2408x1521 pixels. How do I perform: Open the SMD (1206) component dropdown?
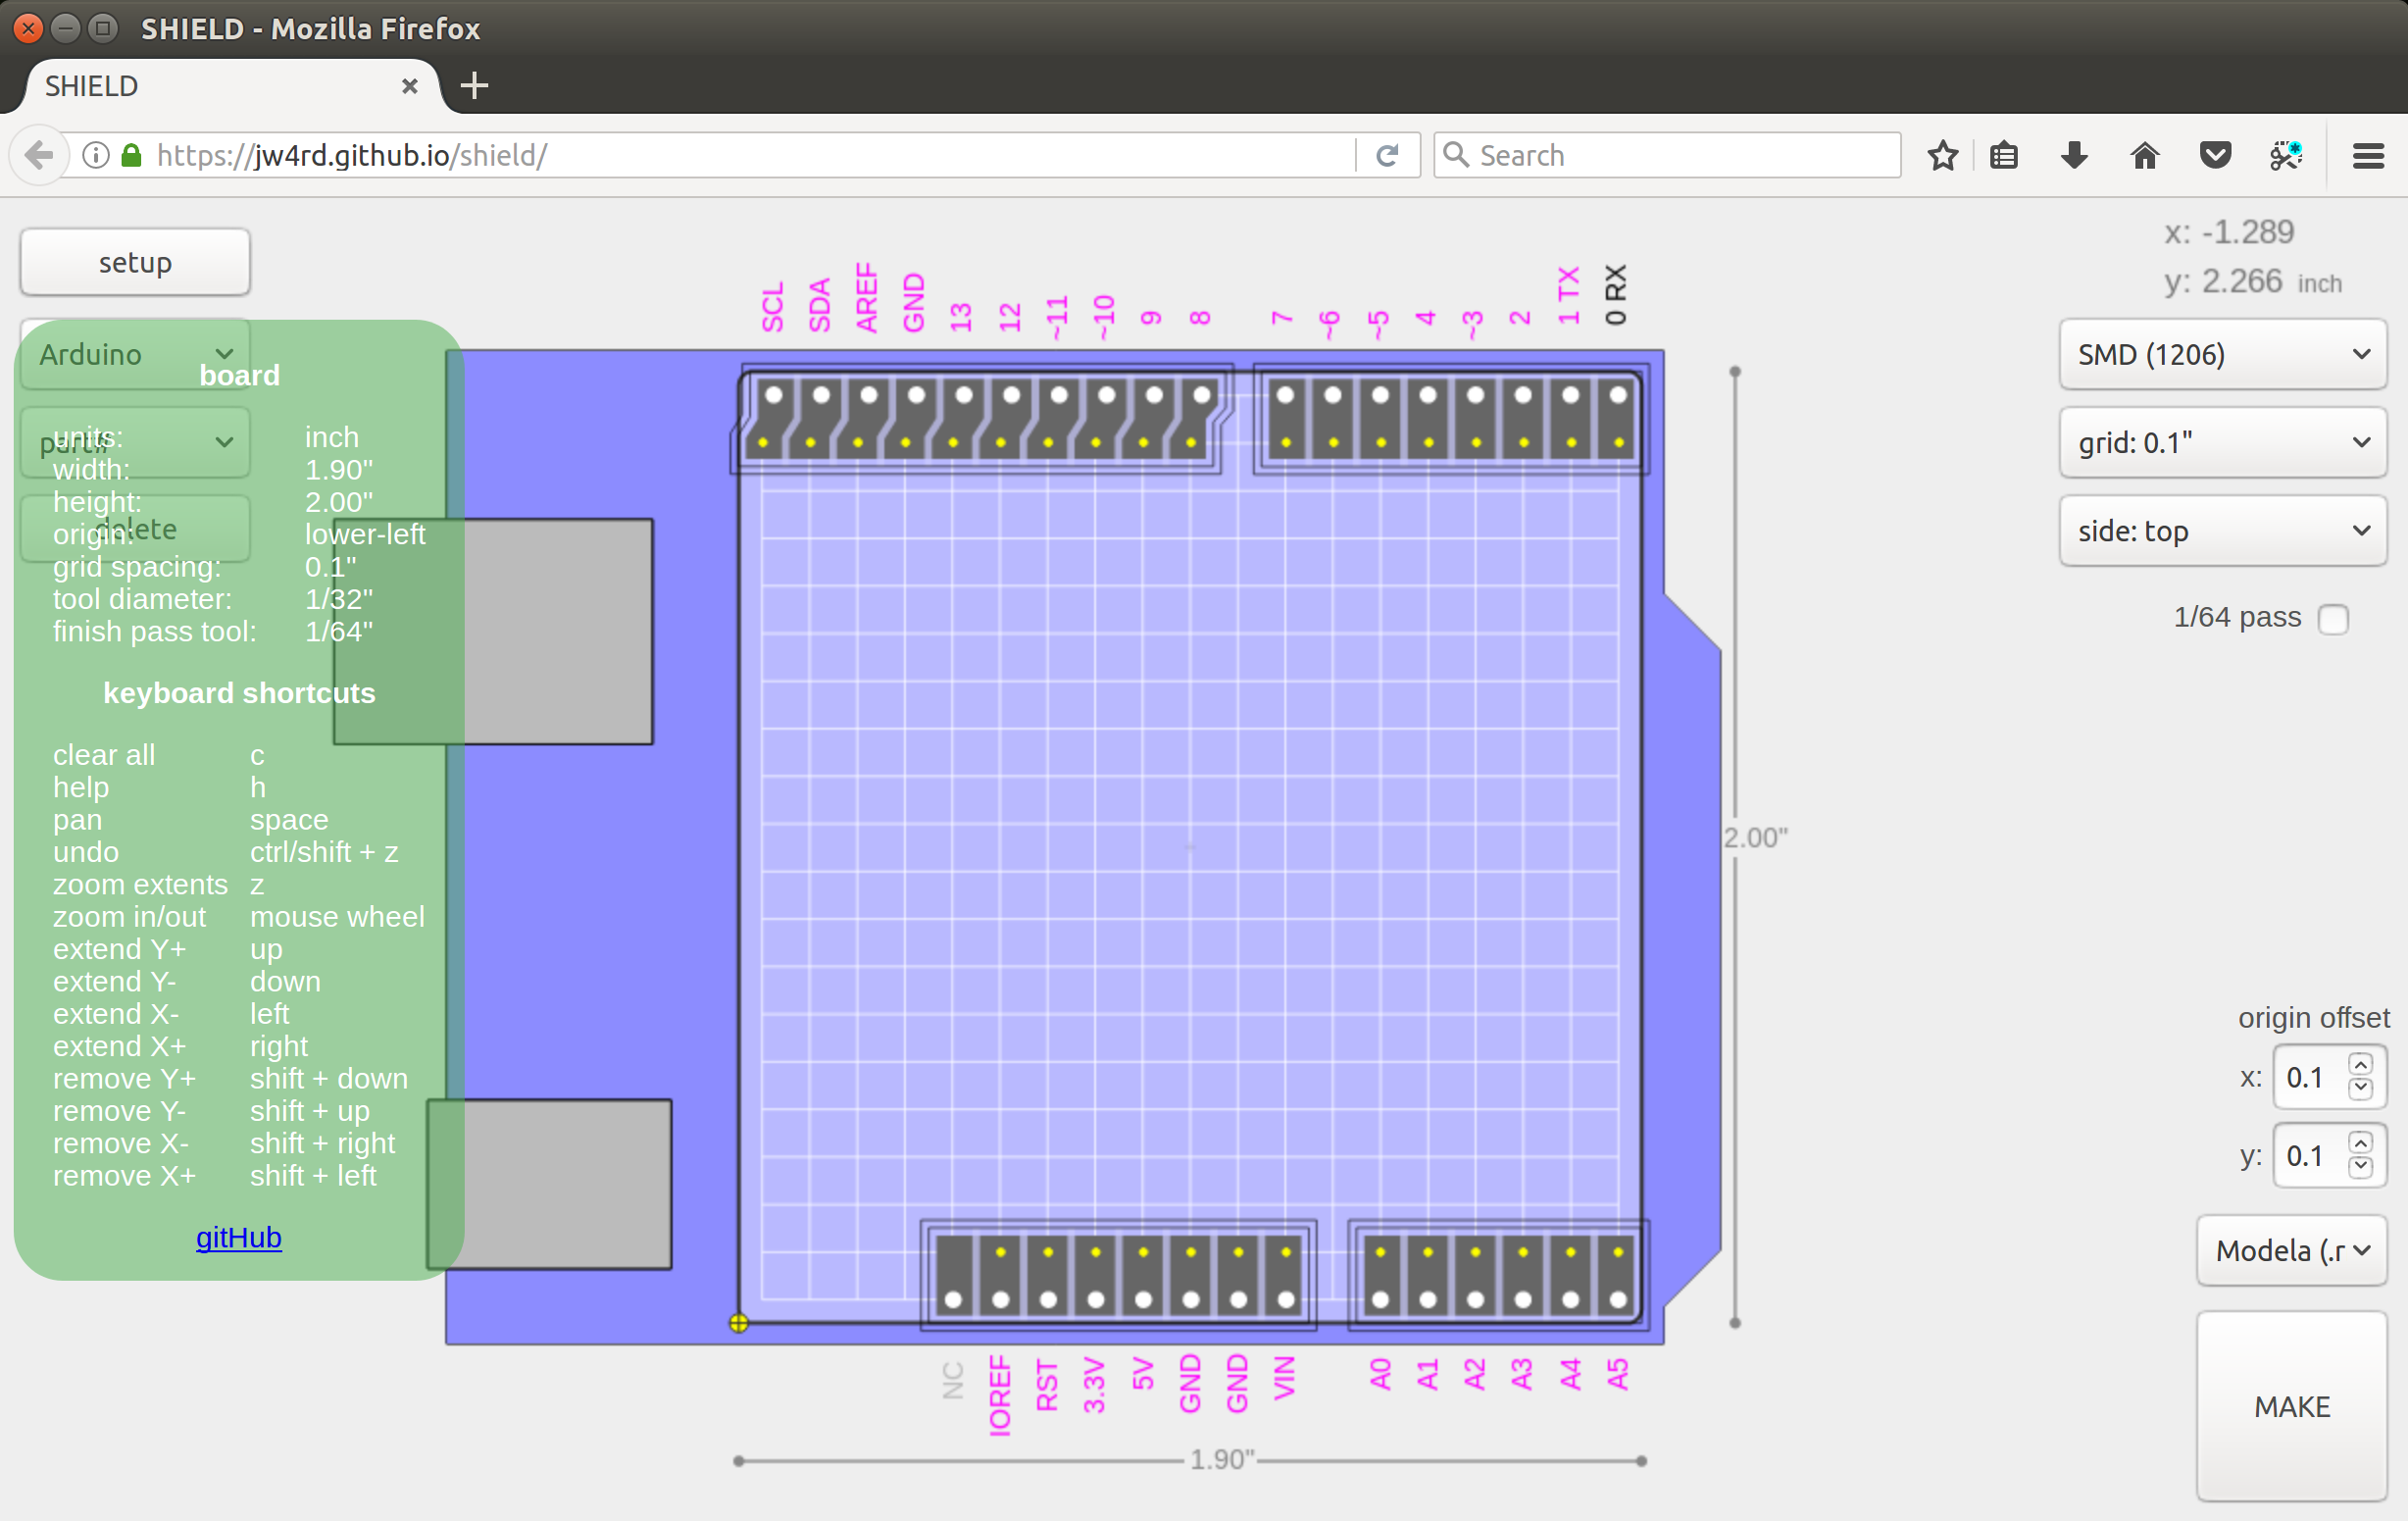2222,354
